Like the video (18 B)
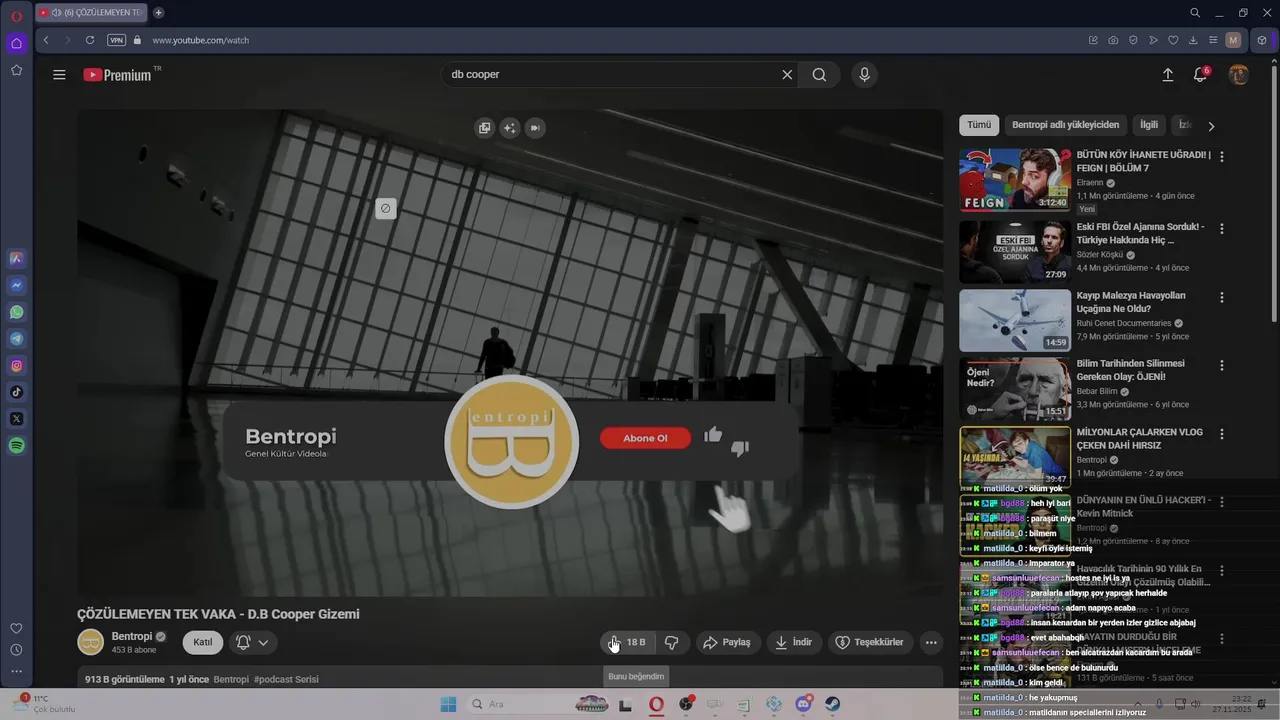The width and height of the screenshot is (1280, 720). (628, 642)
